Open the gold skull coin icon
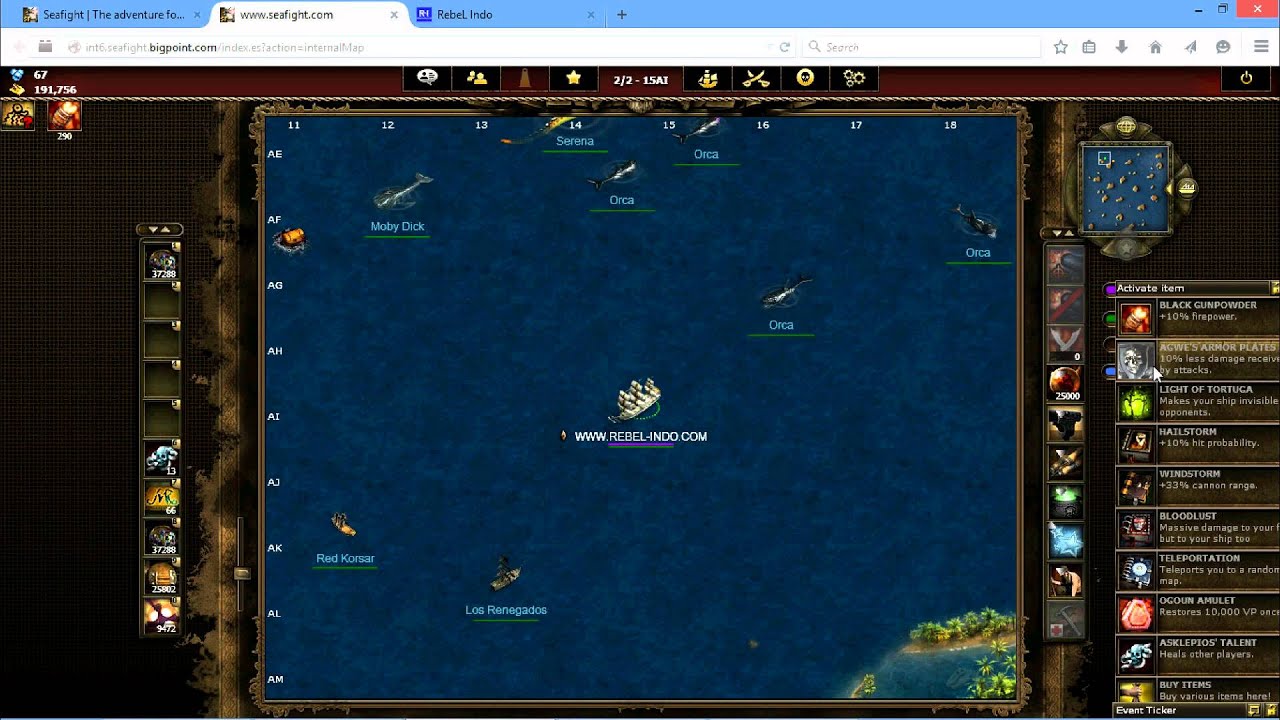This screenshot has width=1280, height=720. click(805, 78)
